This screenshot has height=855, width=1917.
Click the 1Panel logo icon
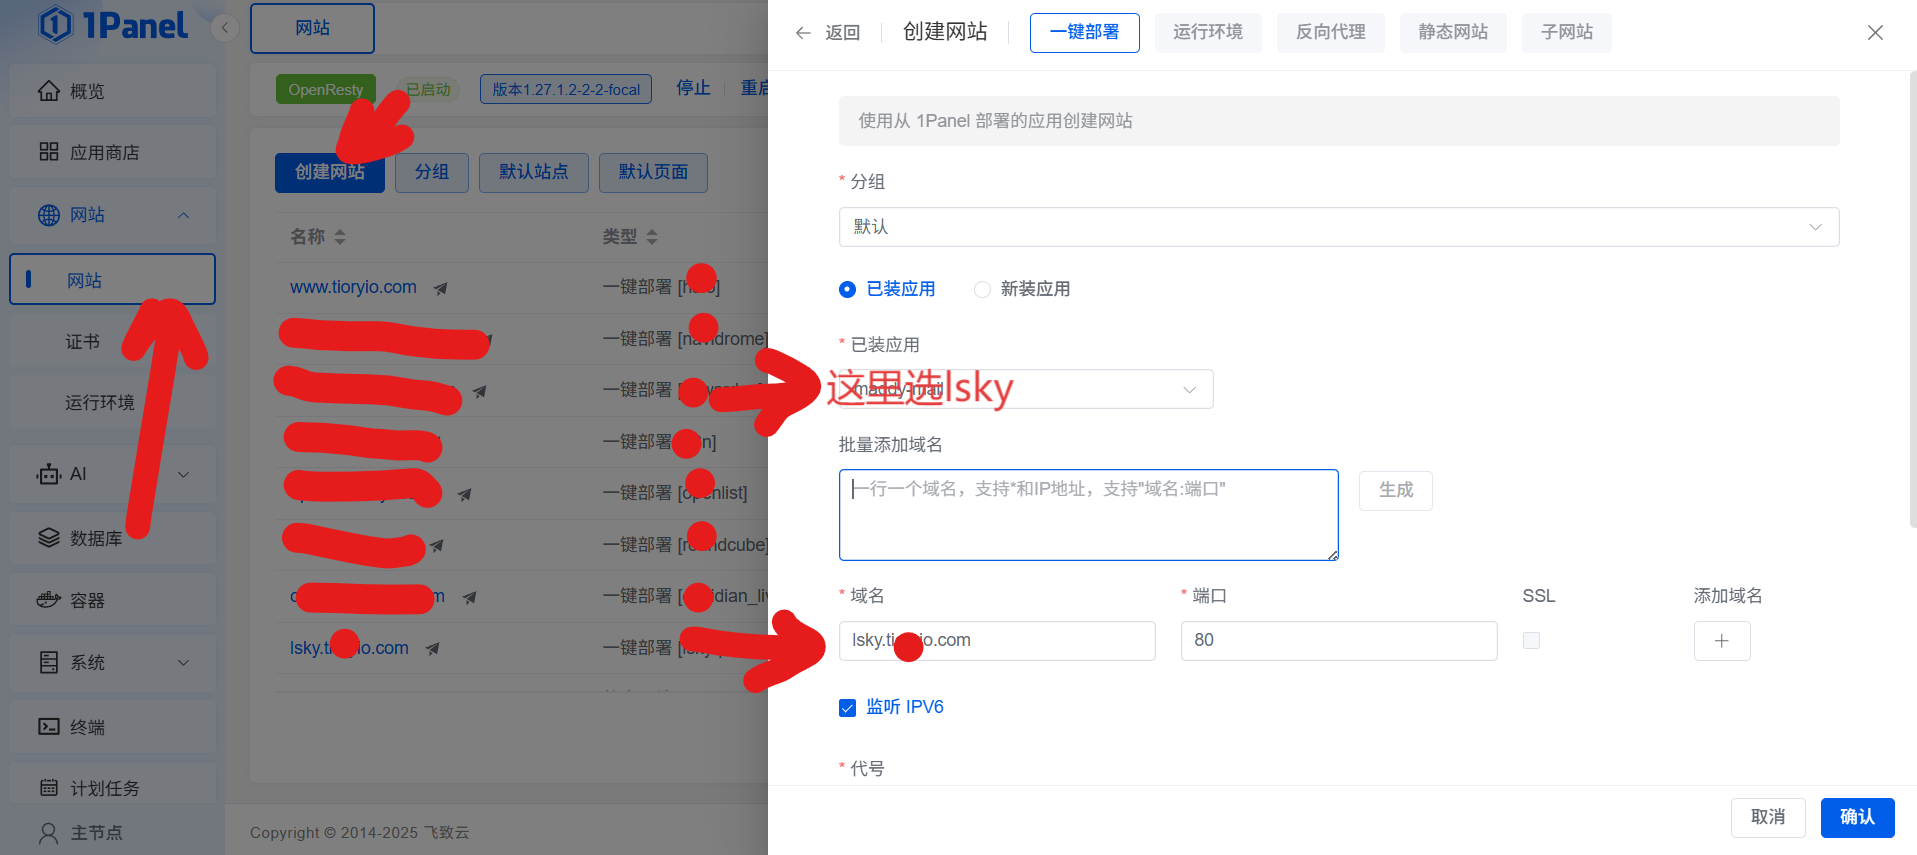(x=56, y=25)
